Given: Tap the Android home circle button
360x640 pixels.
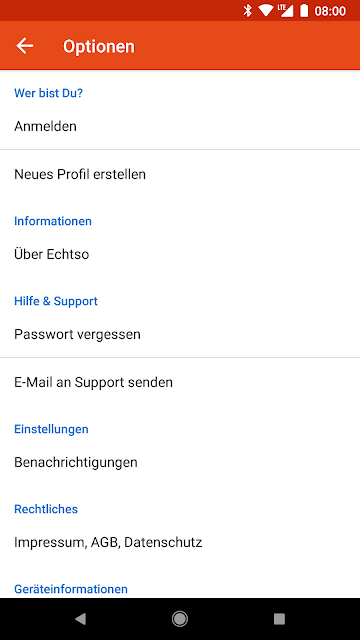Looking at the screenshot, I should (180, 619).
